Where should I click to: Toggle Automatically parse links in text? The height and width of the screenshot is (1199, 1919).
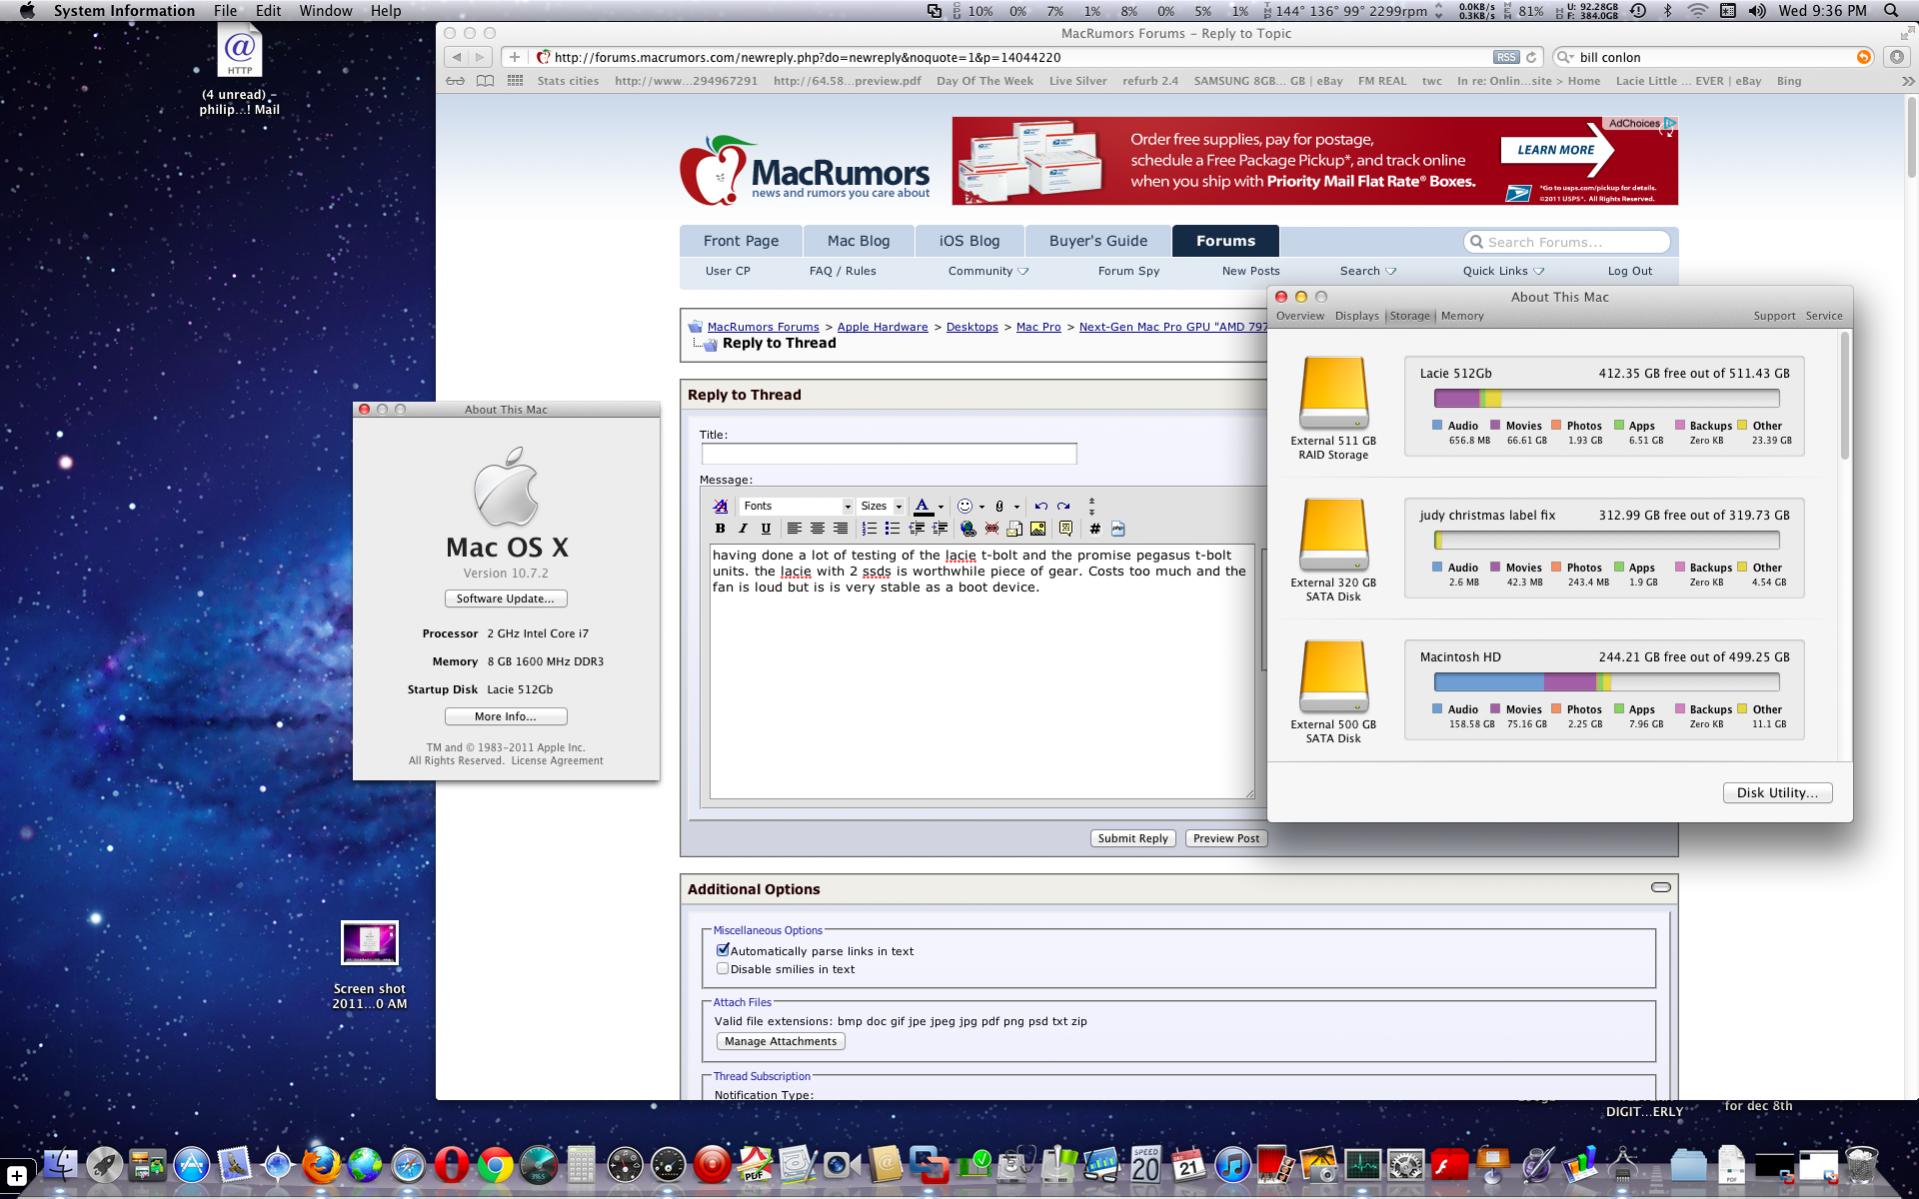[723, 950]
